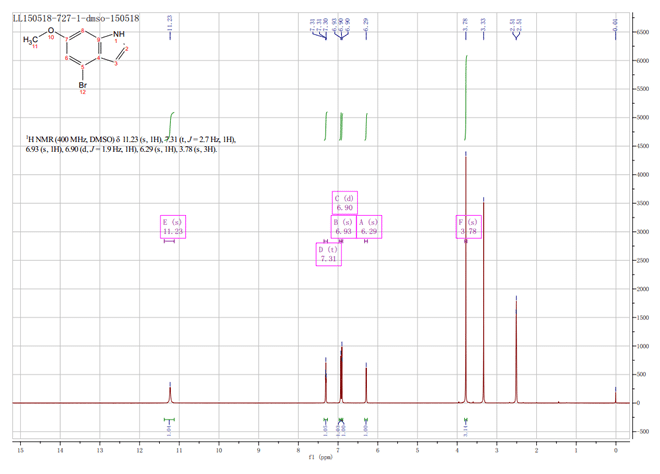The width and height of the screenshot is (660, 474).
Task: Click the 6.29 peak label at top
Action: [x=366, y=24]
